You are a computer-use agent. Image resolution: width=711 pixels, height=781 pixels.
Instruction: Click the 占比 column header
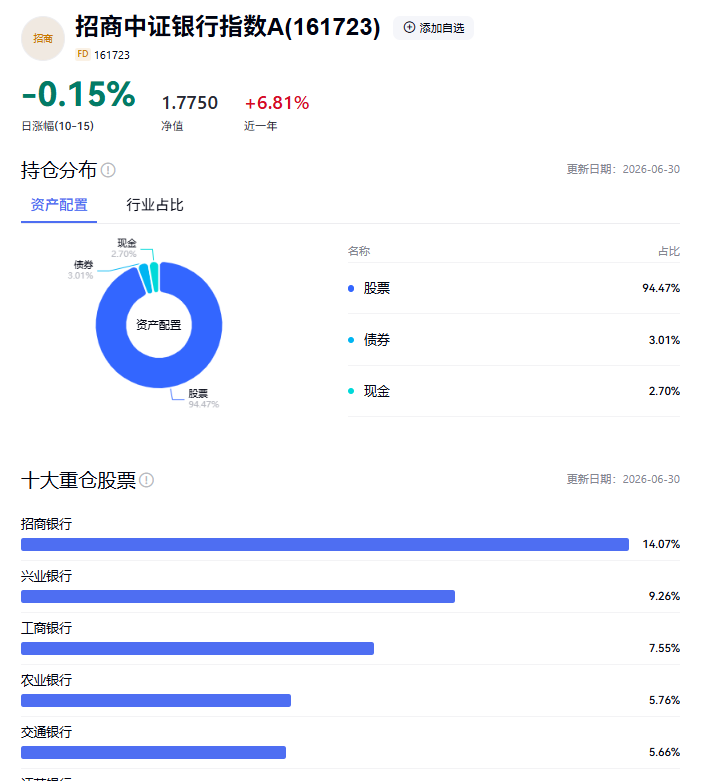669,251
